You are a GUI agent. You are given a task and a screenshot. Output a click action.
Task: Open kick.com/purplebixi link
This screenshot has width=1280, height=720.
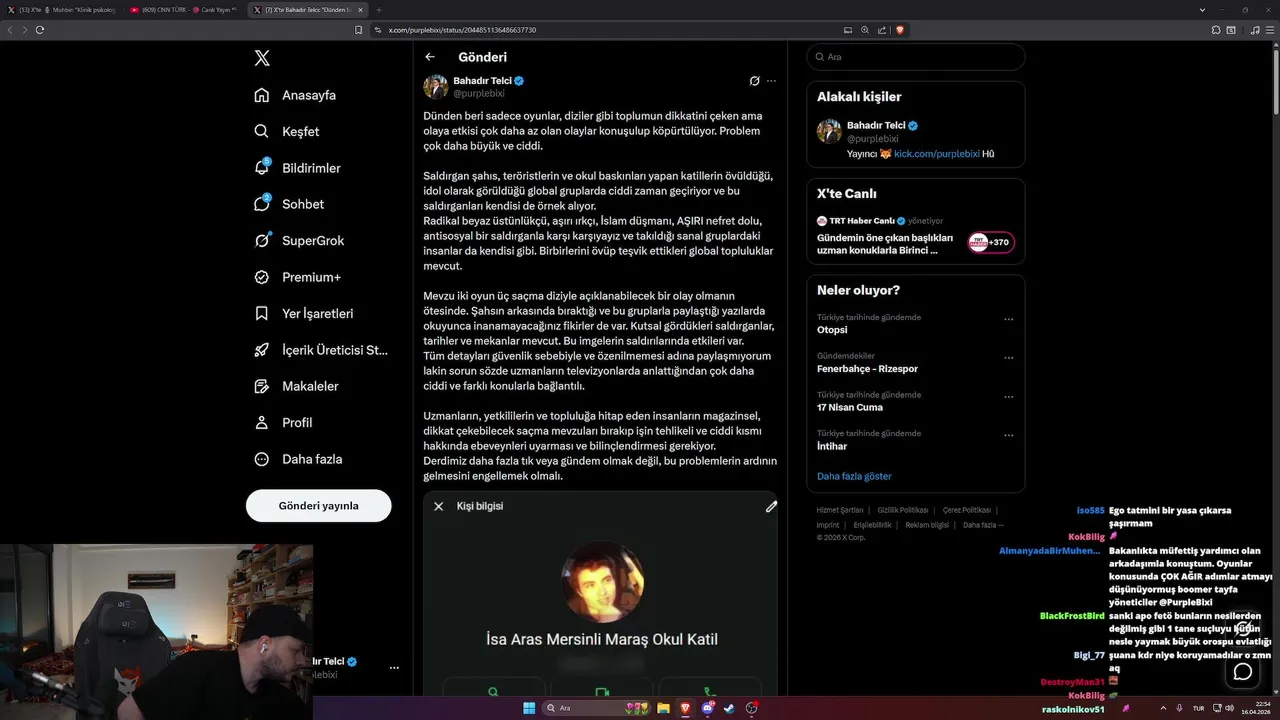pos(936,154)
